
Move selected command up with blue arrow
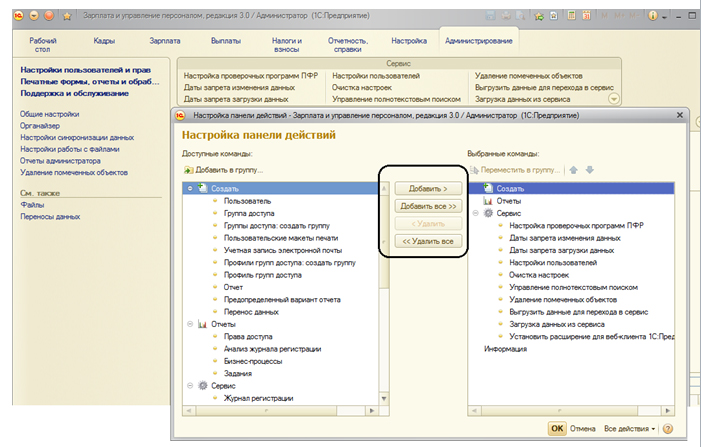coord(574,170)
